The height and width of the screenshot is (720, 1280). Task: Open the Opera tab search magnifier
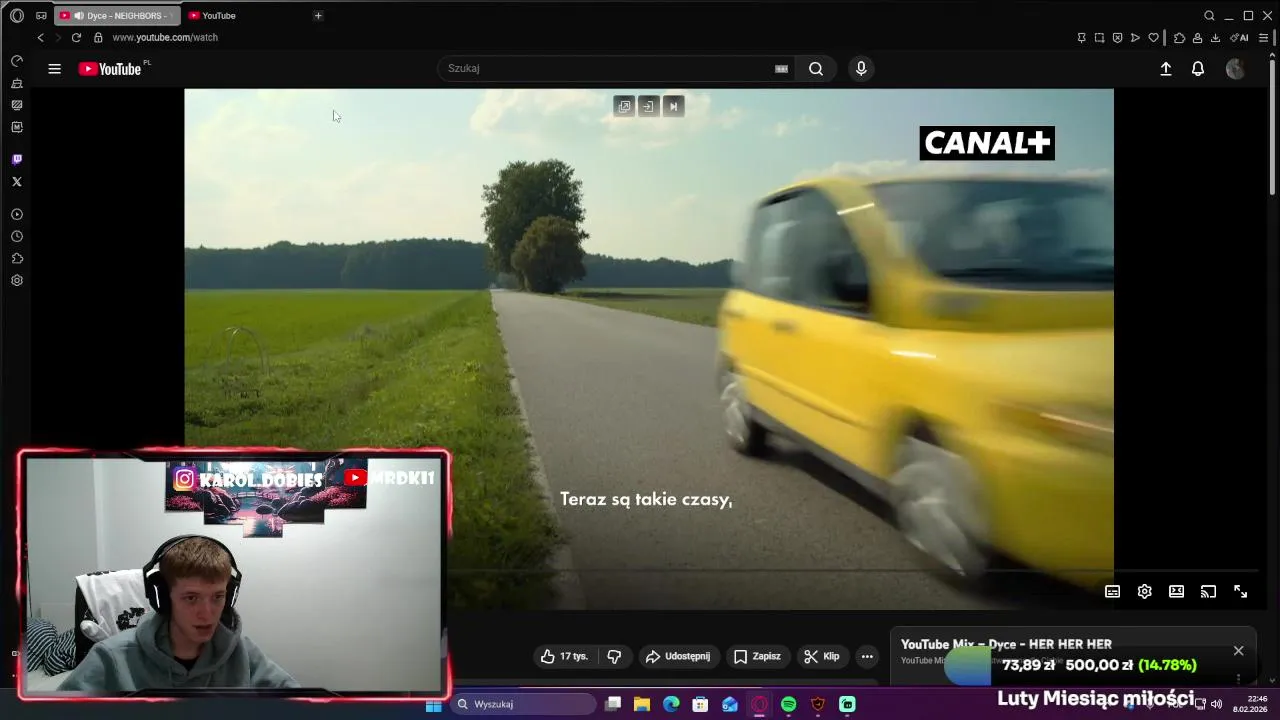point(1209,16)
